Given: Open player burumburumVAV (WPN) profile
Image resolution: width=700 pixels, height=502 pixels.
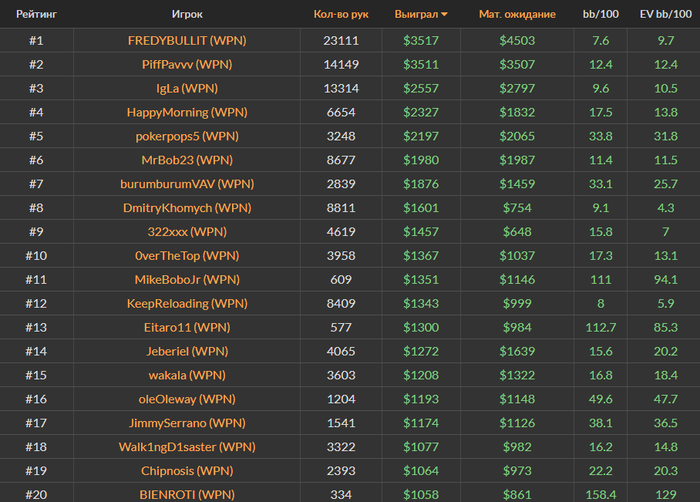Looking at the screenshot, I should [x=187, y=184].
